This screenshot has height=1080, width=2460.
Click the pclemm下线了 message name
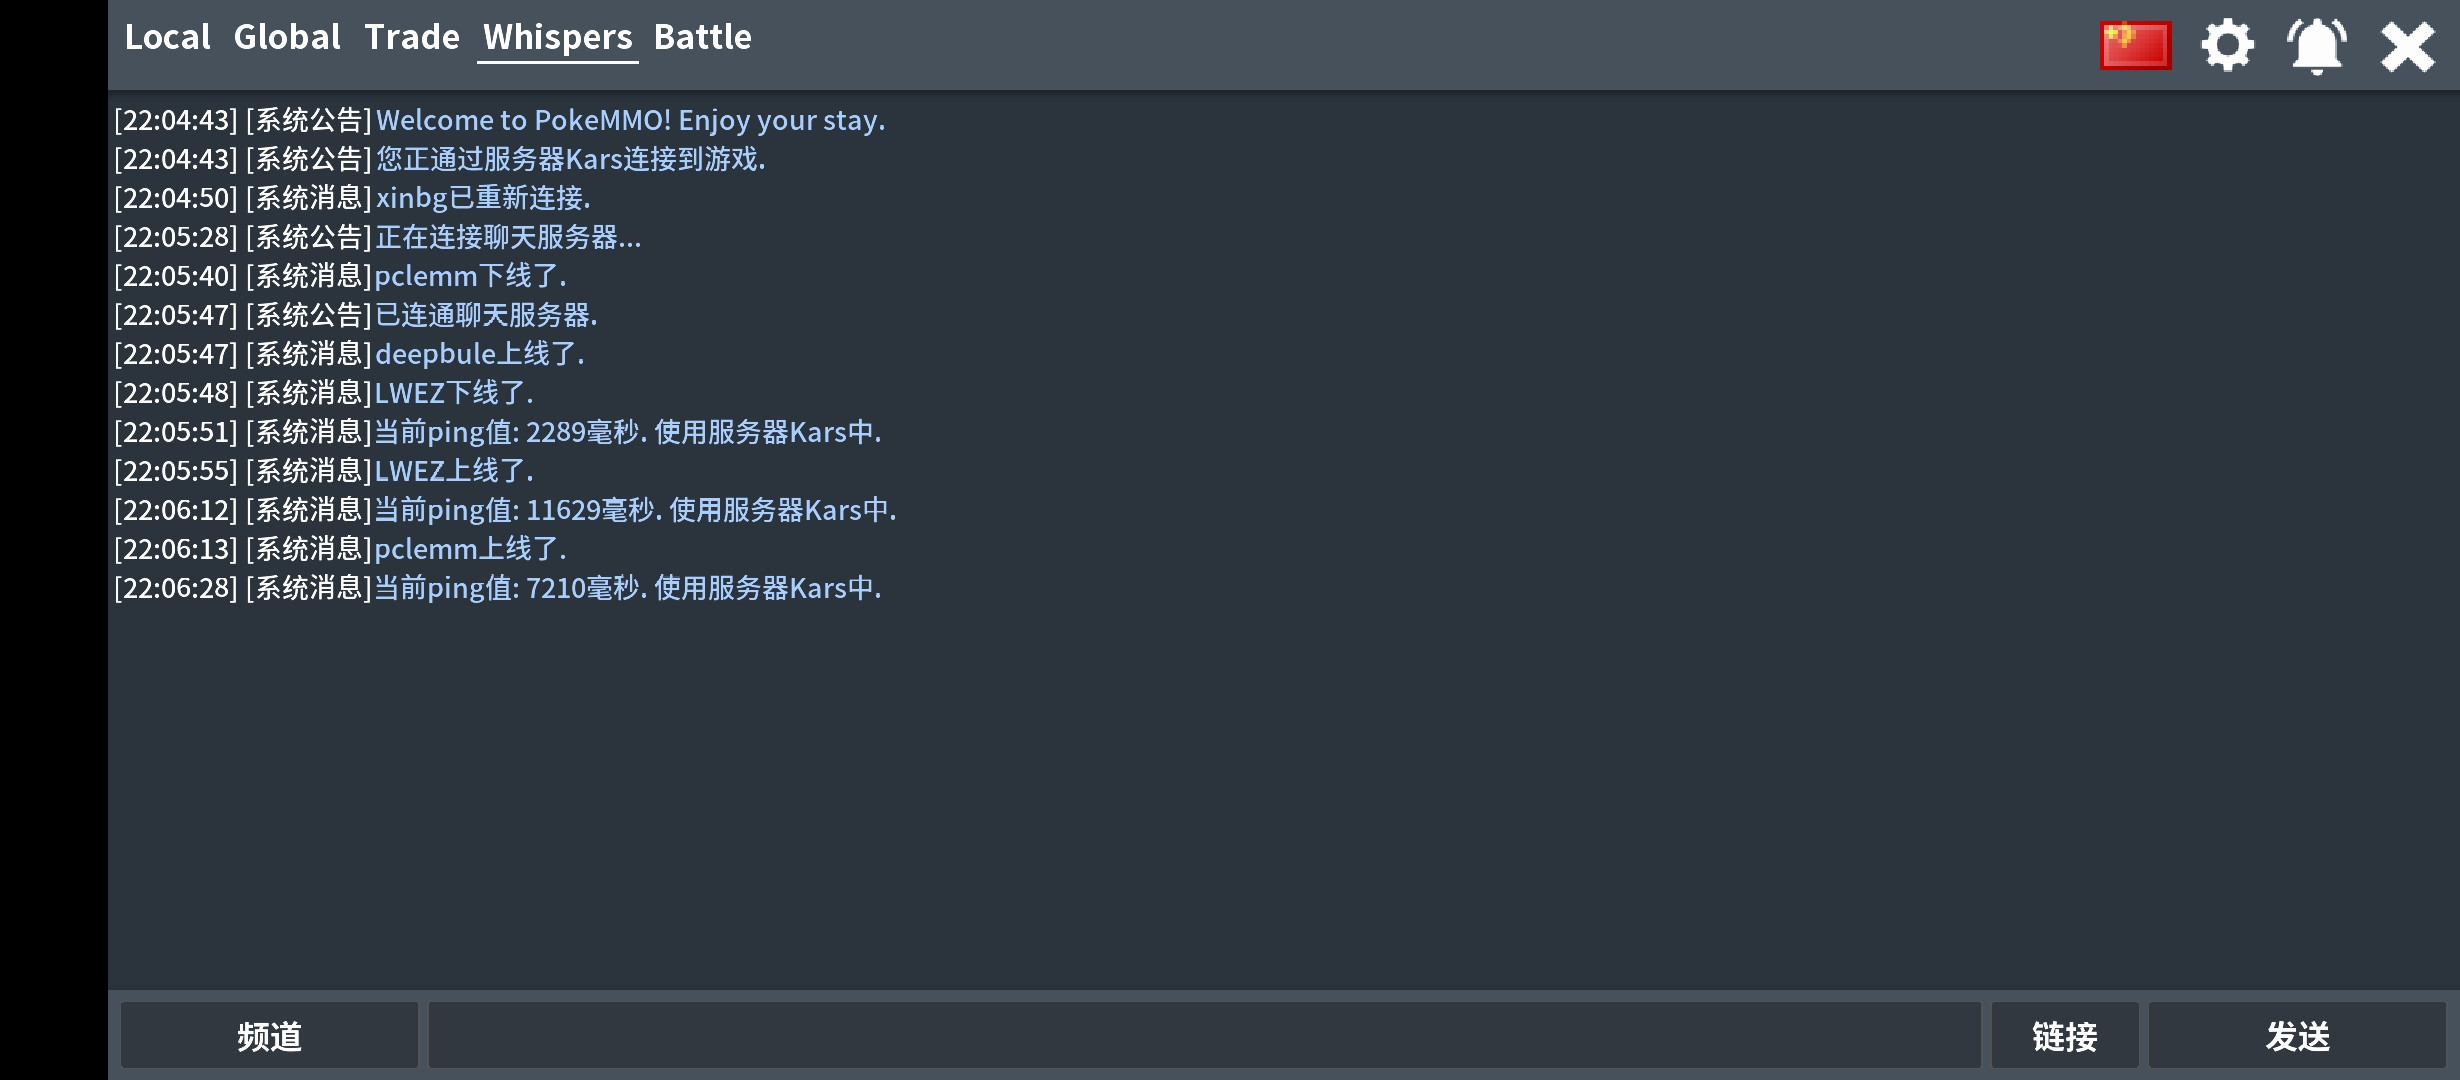pos(426,276)
